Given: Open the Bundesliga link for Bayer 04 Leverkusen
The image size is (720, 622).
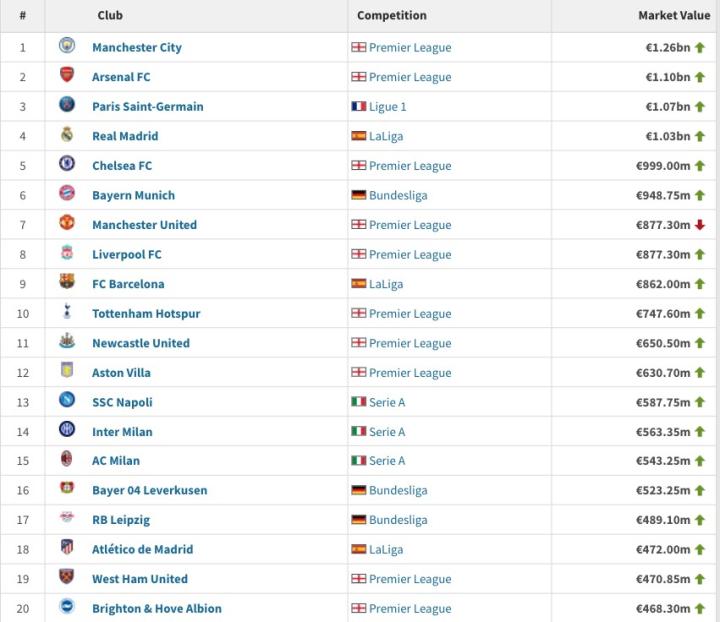Looking at the screenshot, I should click(x=398, y=491).
